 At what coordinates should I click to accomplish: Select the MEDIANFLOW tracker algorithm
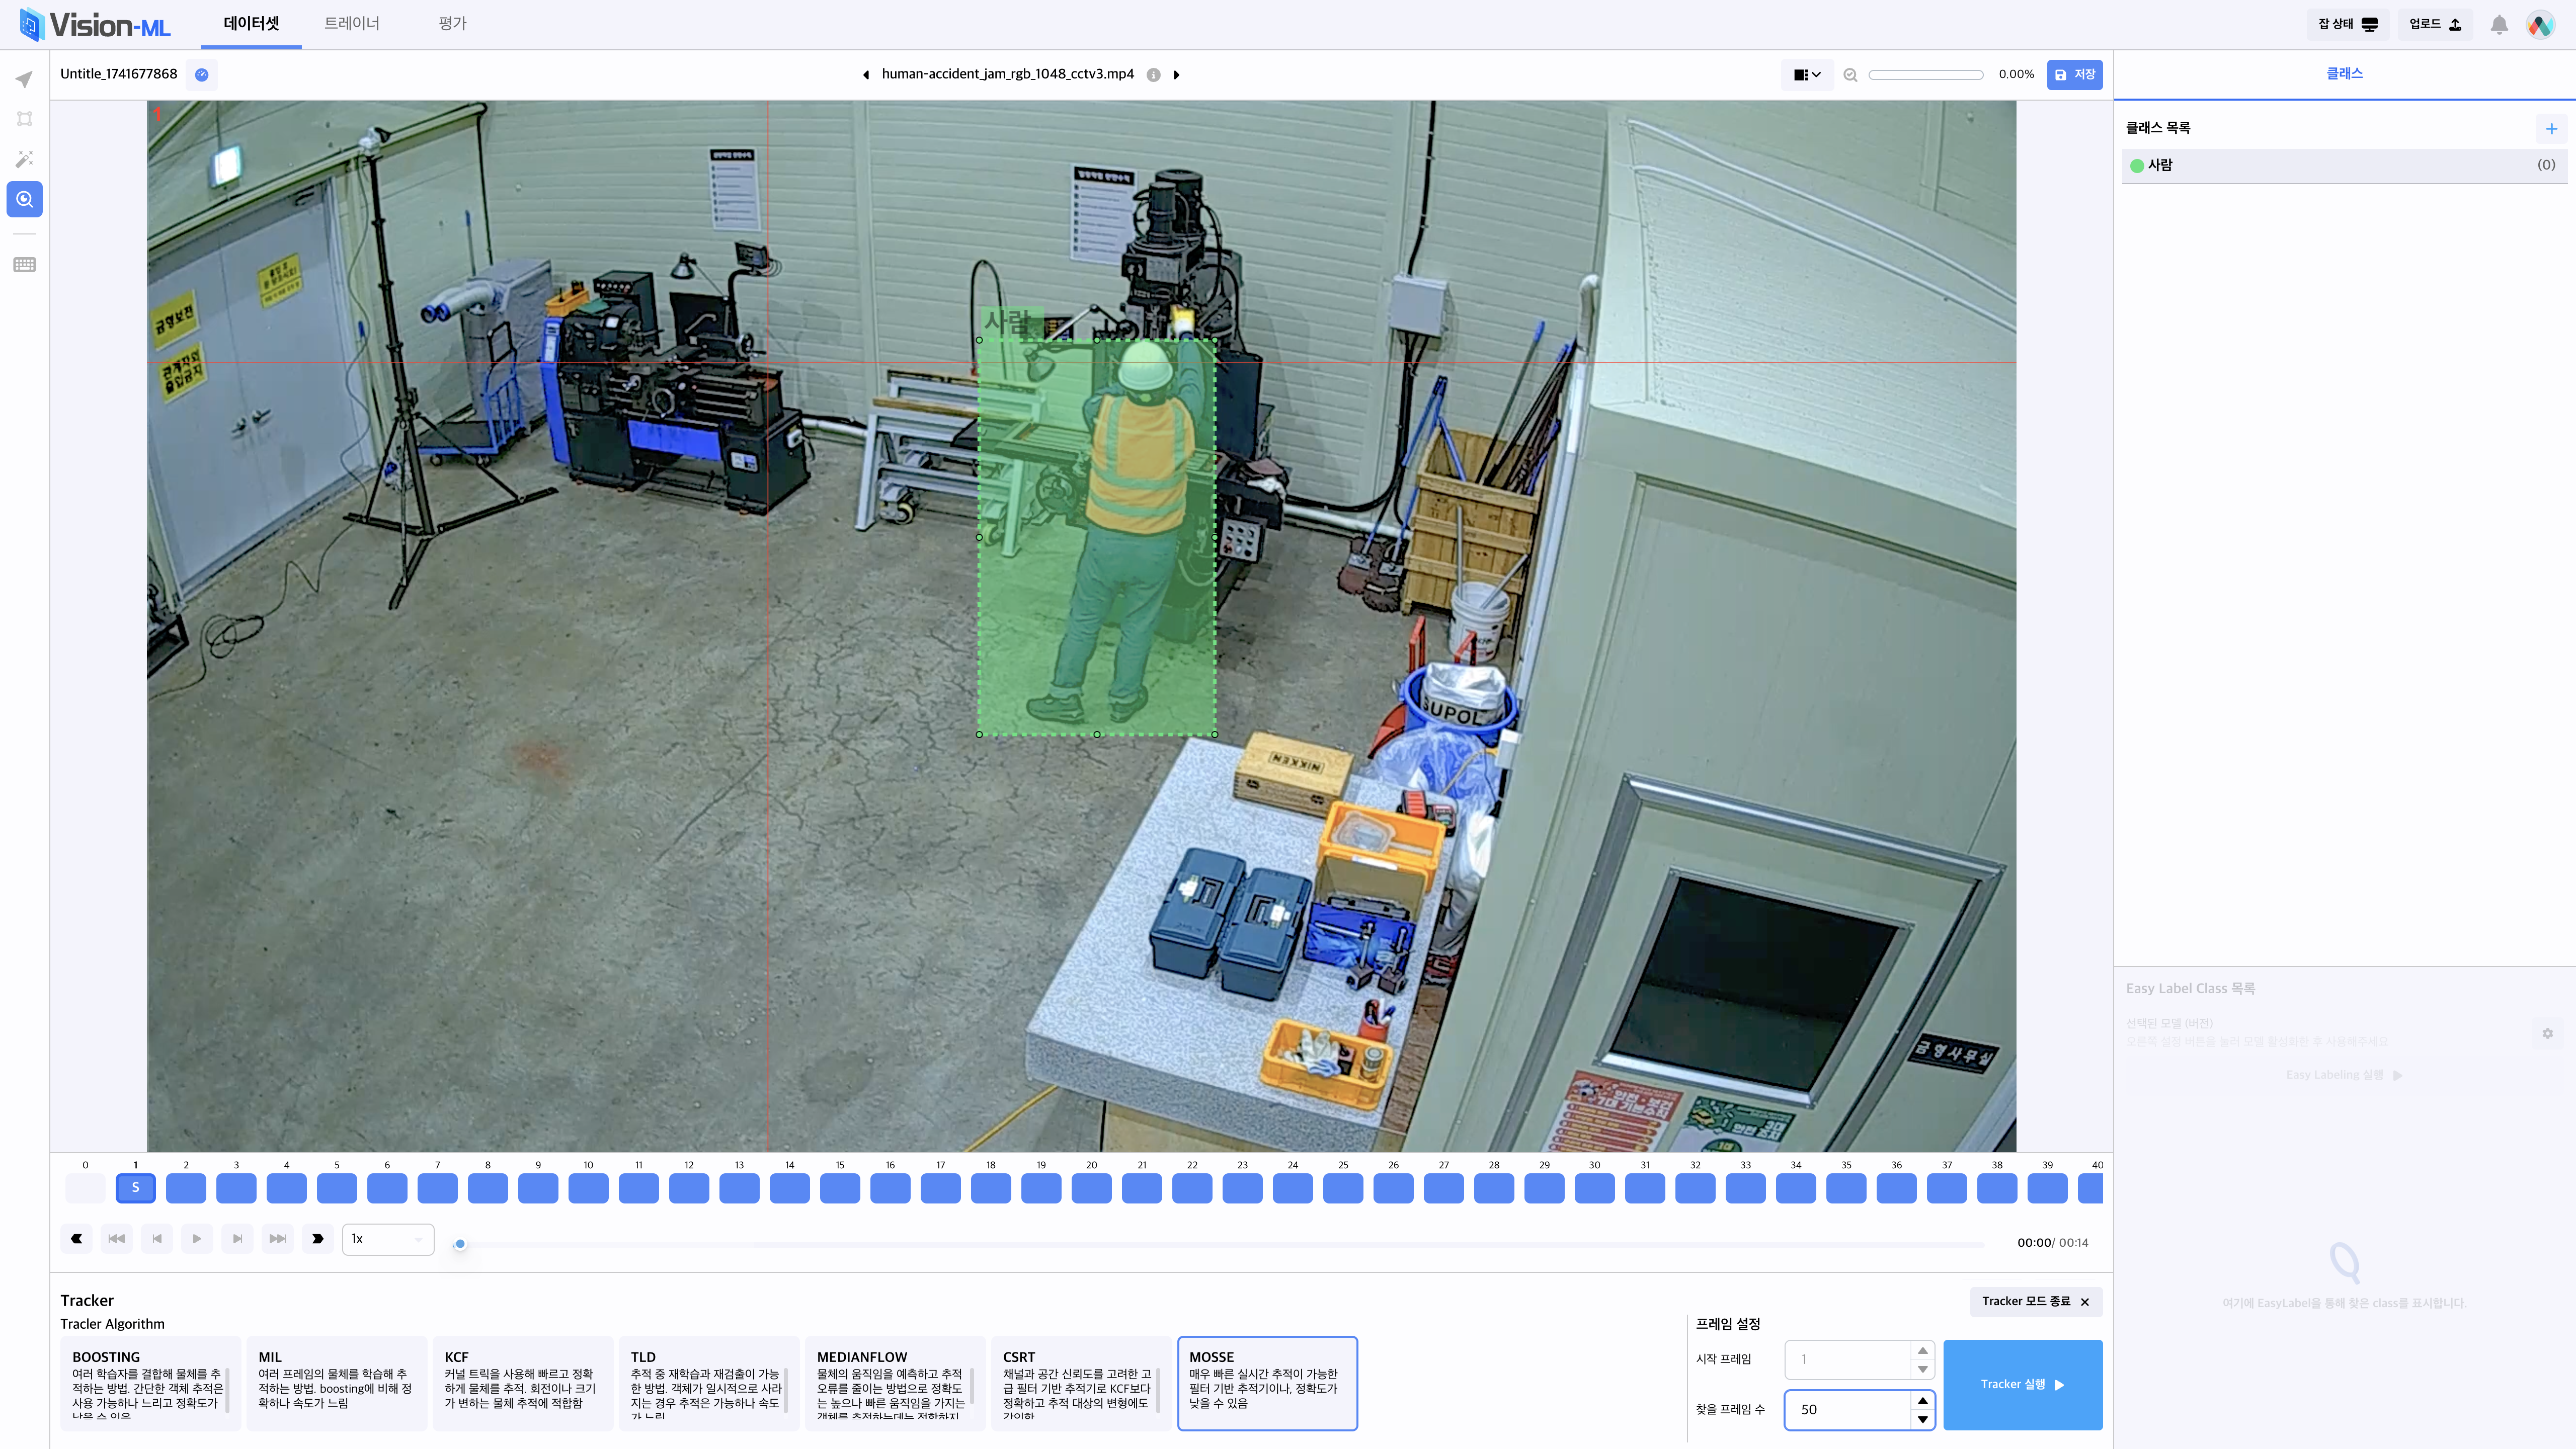(x=895, y=1383)
